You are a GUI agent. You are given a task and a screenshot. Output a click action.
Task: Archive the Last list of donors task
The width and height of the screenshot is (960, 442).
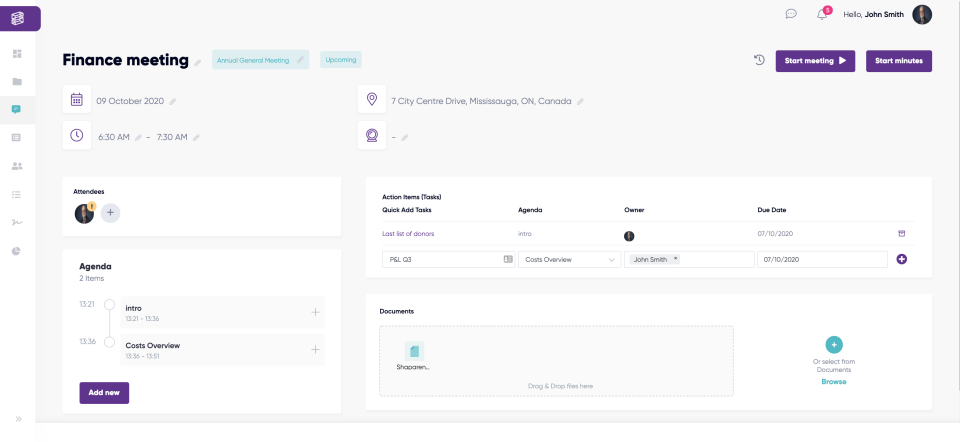901,233
